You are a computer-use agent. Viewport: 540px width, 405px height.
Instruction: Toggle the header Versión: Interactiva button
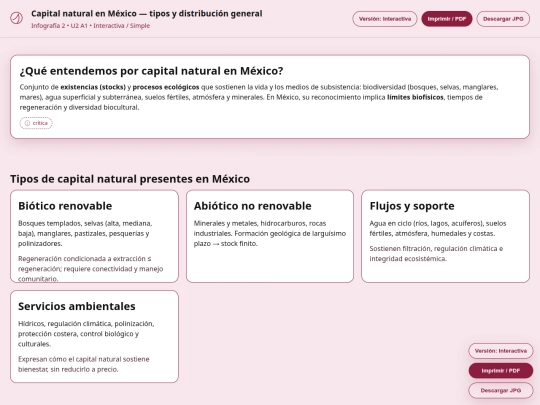pyautogui.click(x=385, y=19)
